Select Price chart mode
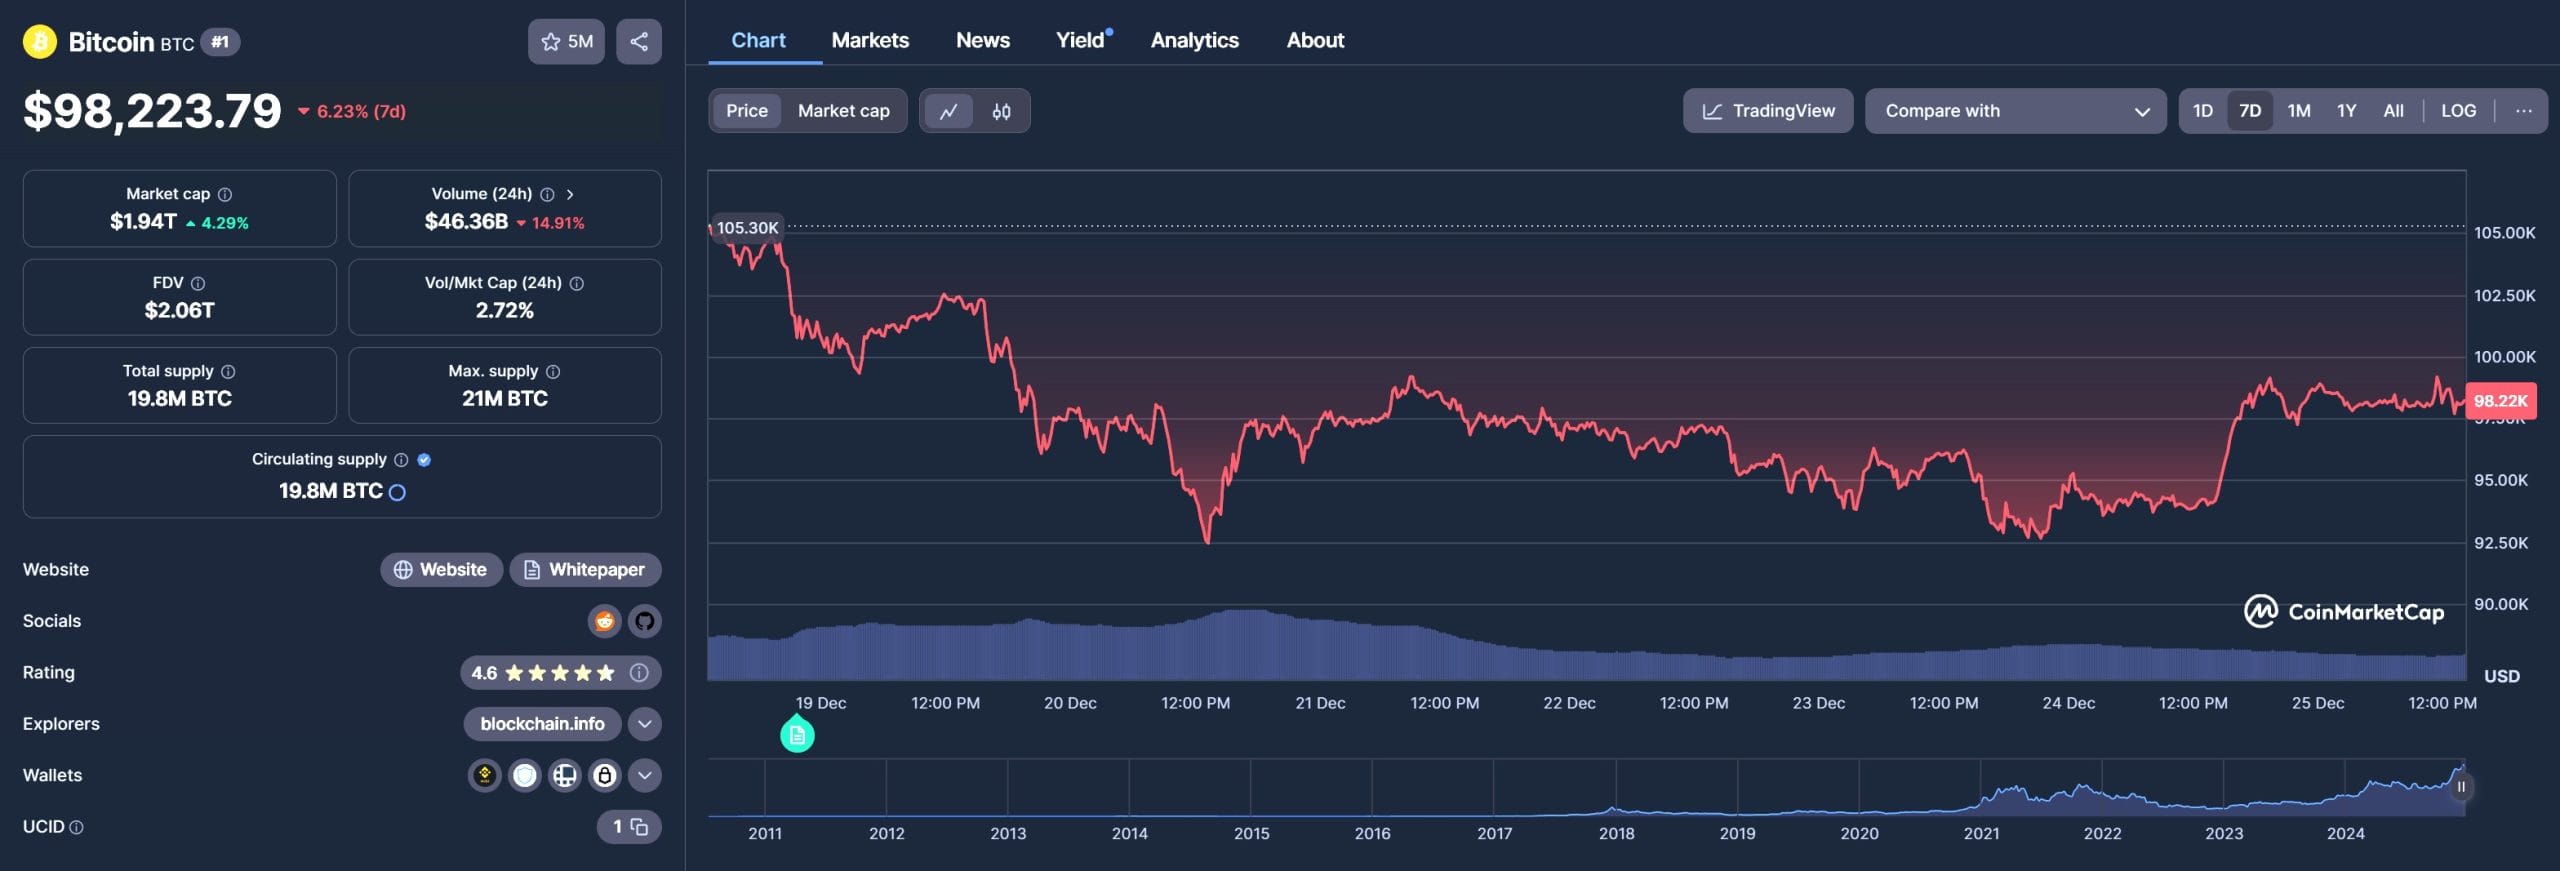Viewport: 2560px width, 871px height. coord(747,111)
